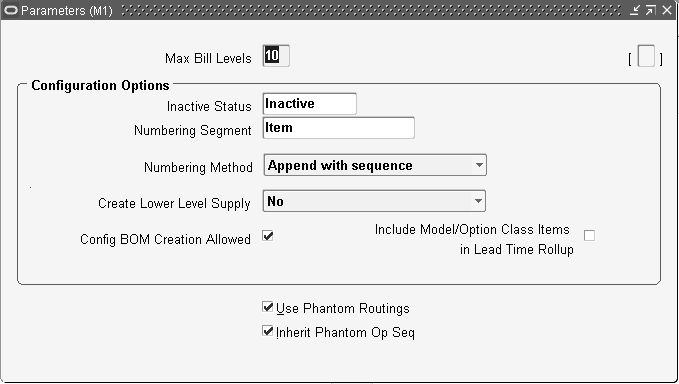Open the Numbering Method dropdown
This screenshot has height=384, width=679.
[375, 165]
